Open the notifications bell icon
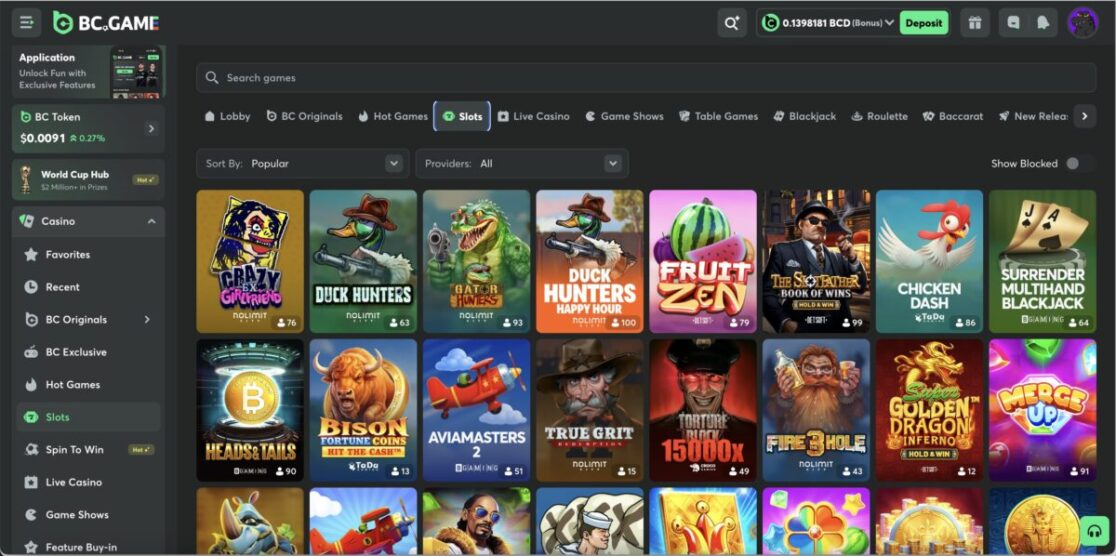Viewport: 1116px width, 556px height. (1043, 23)
